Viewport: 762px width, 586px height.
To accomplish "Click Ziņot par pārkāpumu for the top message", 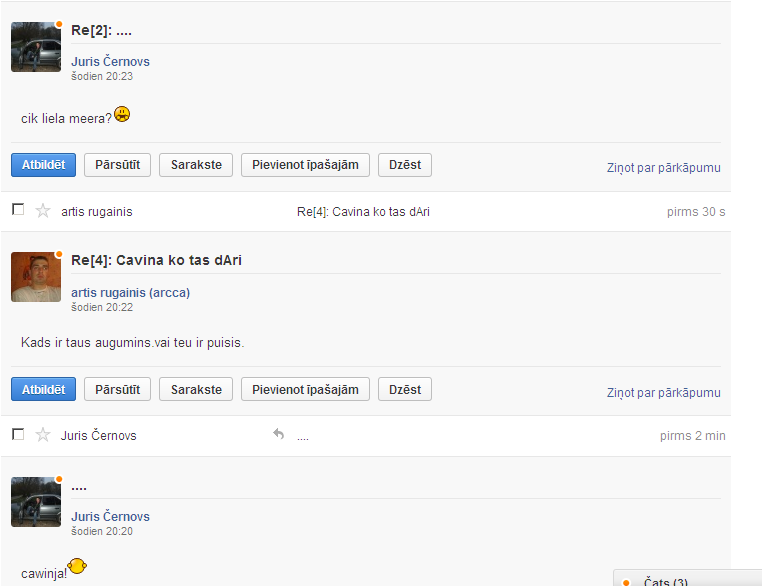I will point(663,168).
